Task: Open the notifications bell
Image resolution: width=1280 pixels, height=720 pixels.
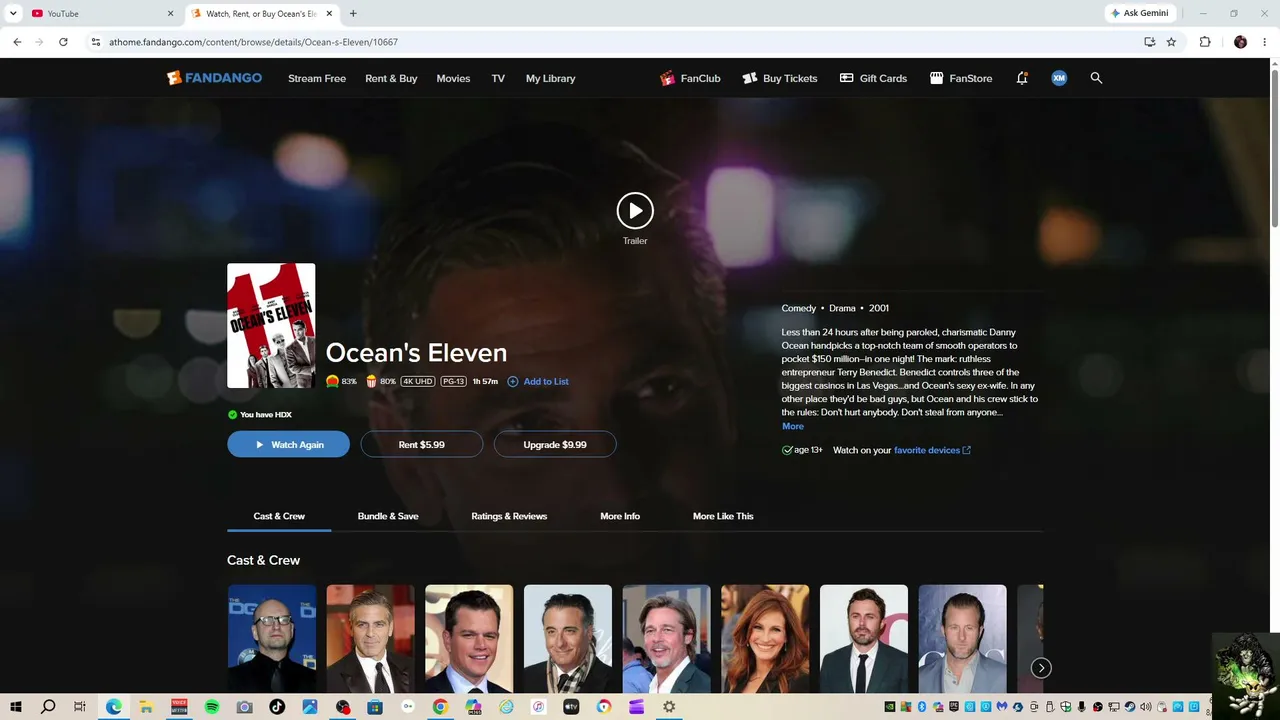Action: click(1022, 78)
